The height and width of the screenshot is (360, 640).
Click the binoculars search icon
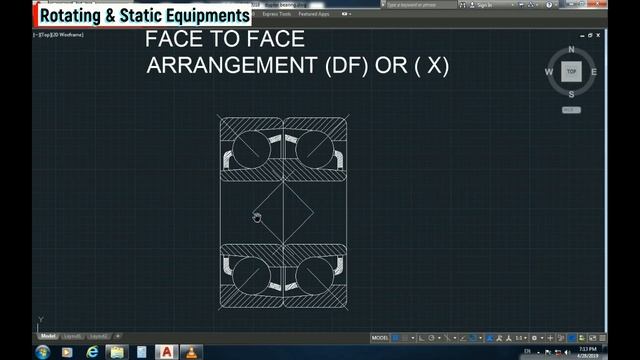click(x=462, y=5)
